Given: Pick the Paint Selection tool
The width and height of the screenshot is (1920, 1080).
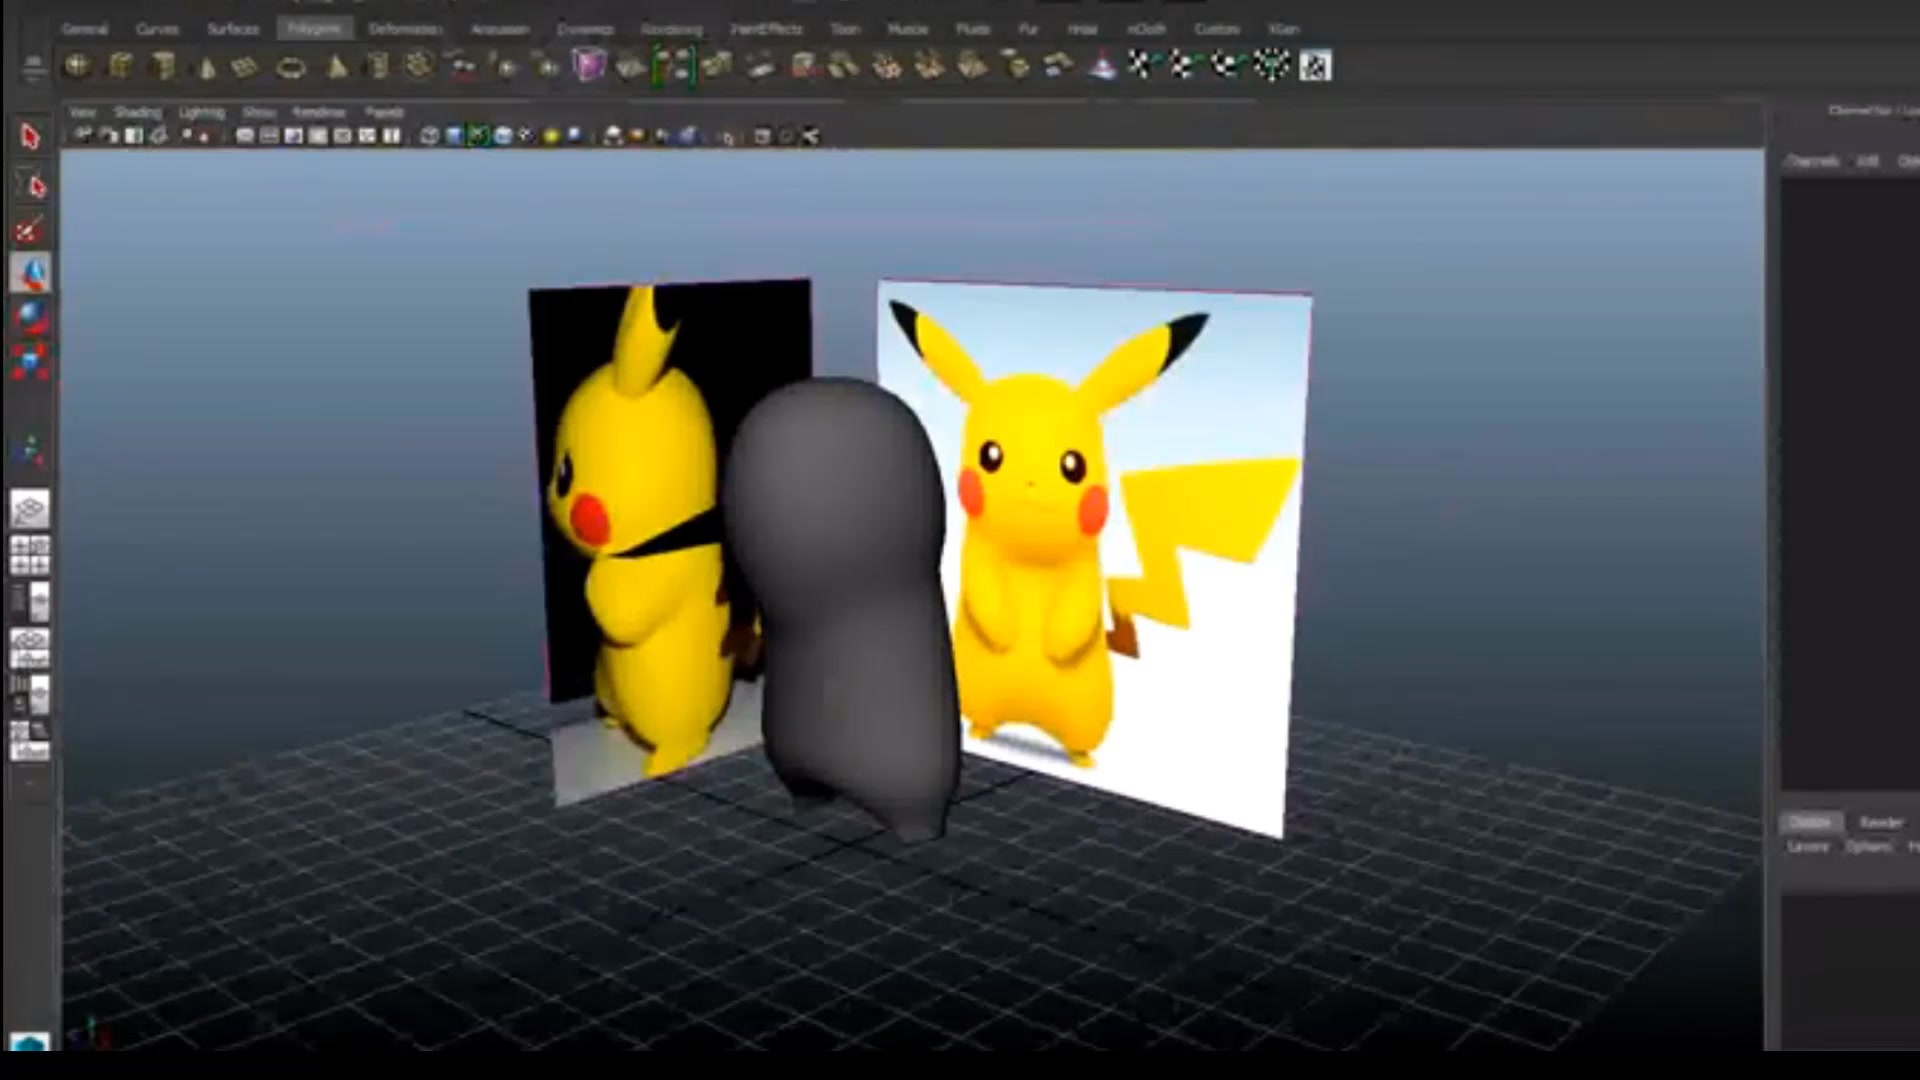Looking at the screenshot, I should pos(29,231).
